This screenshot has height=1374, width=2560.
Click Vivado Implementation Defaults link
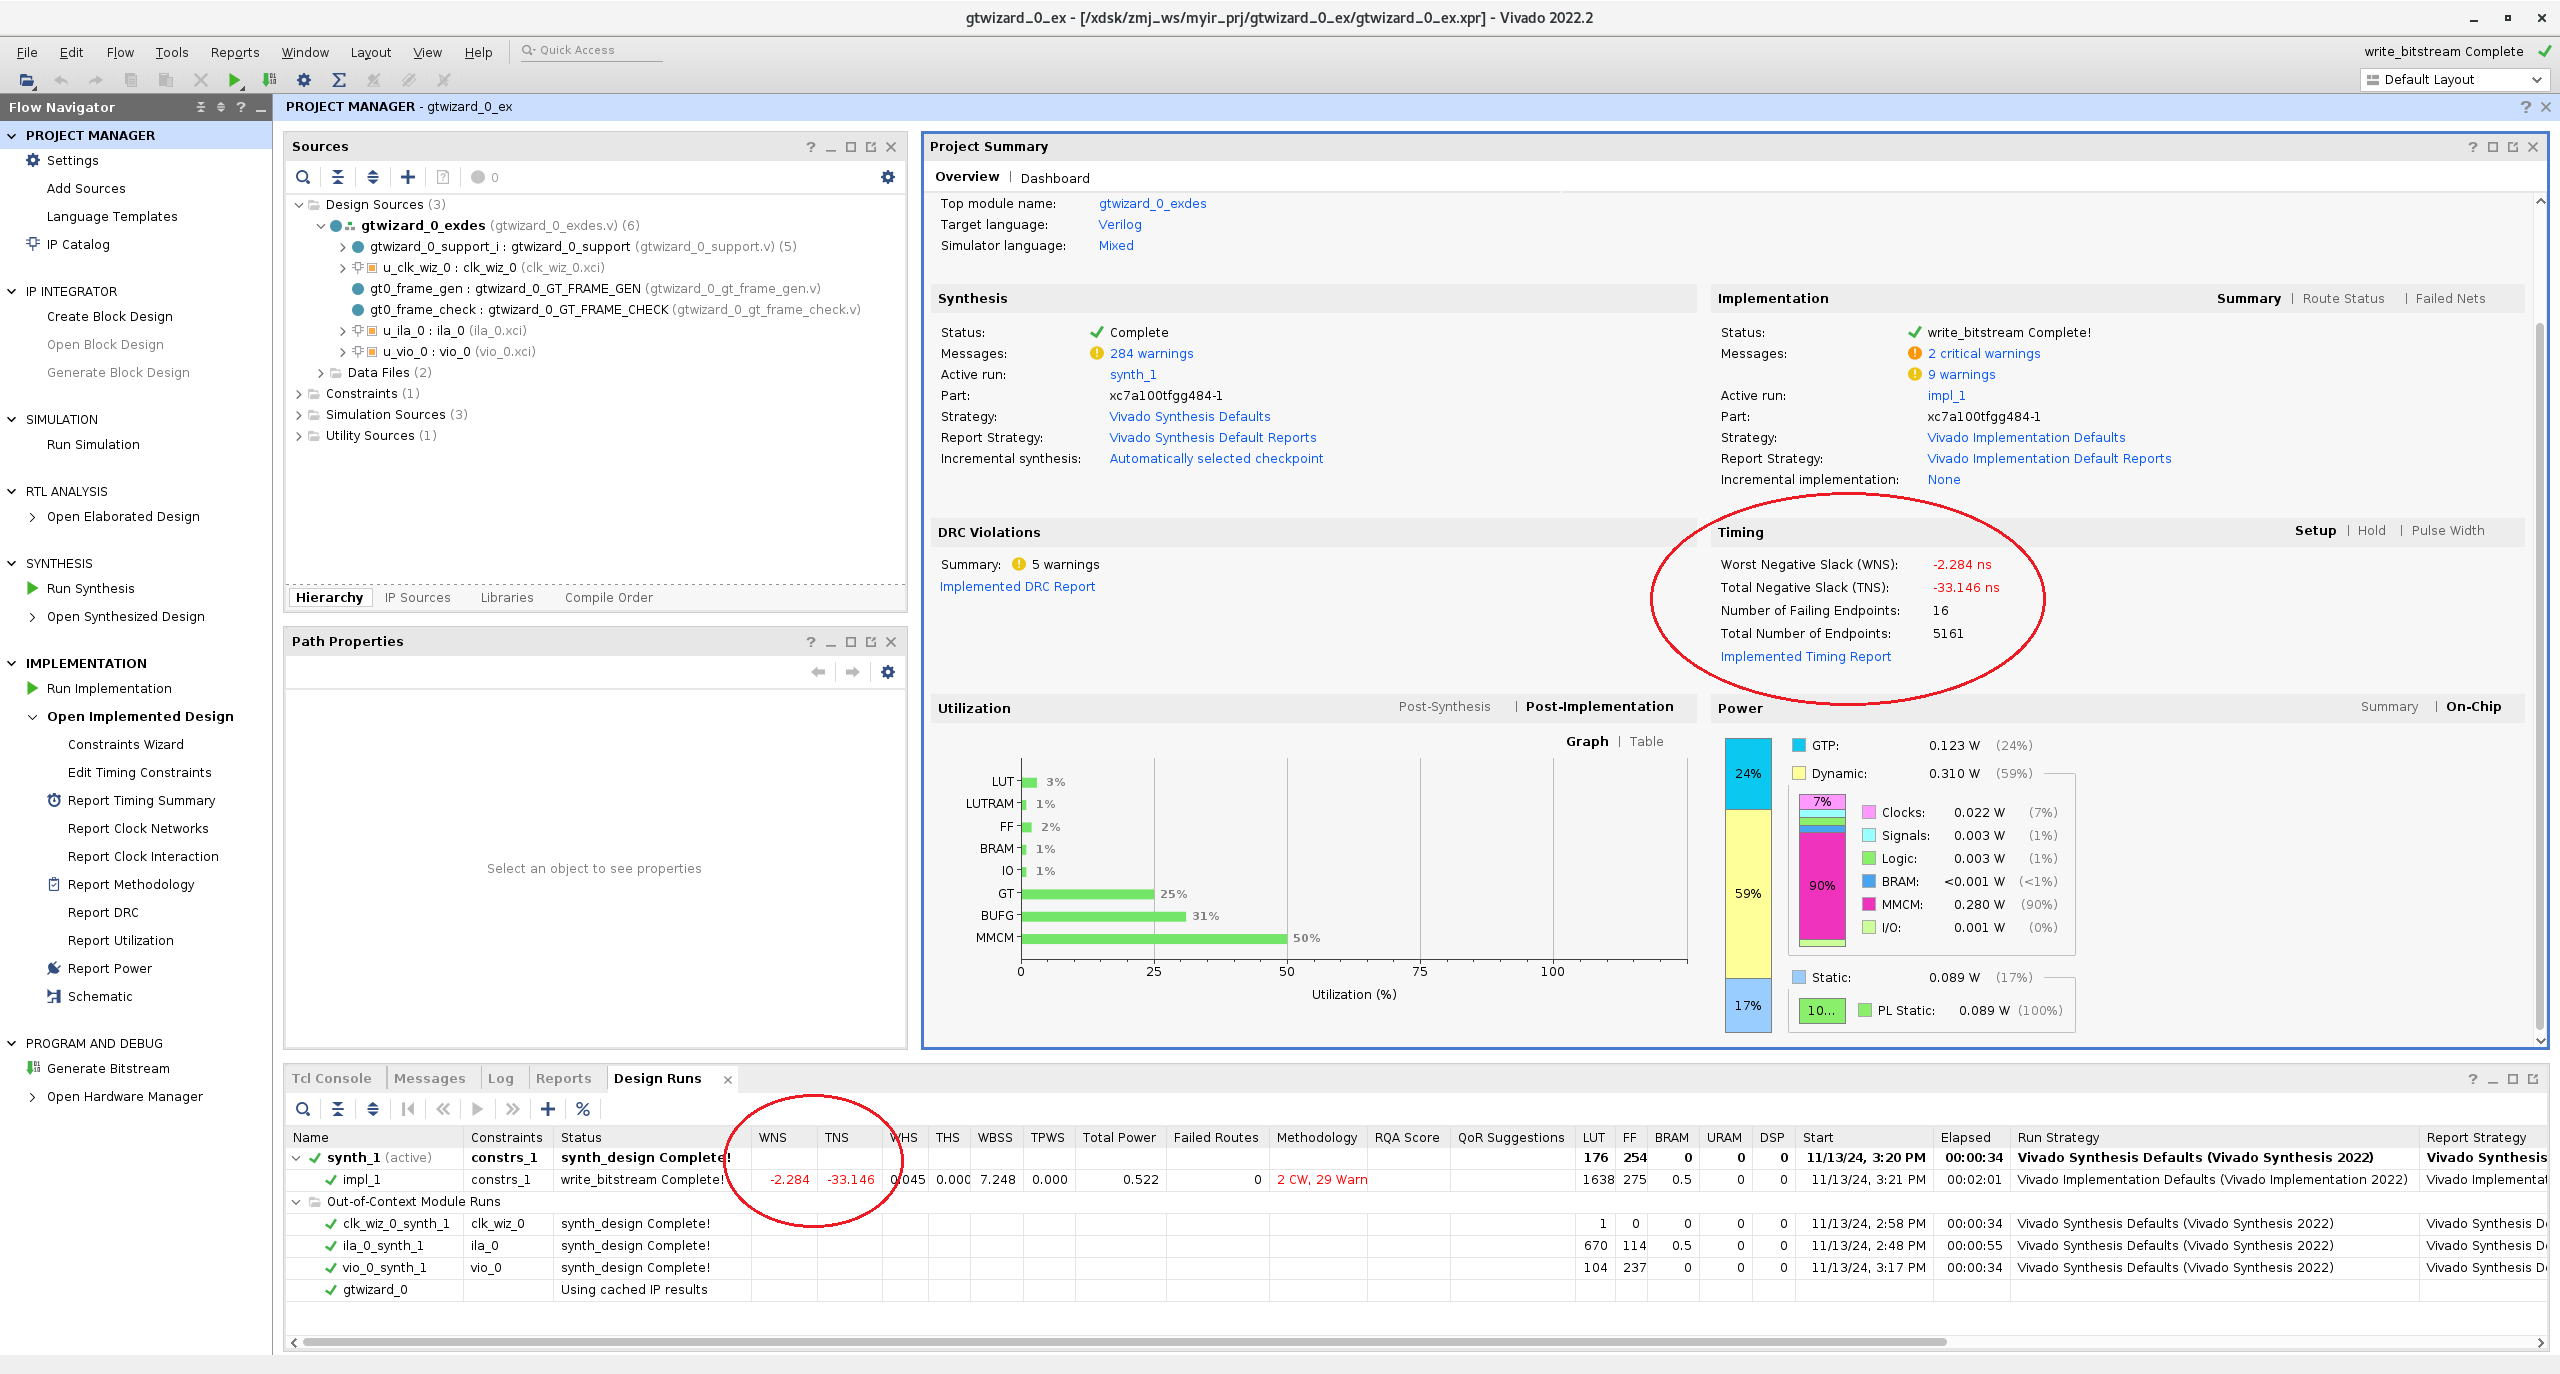2026,438
